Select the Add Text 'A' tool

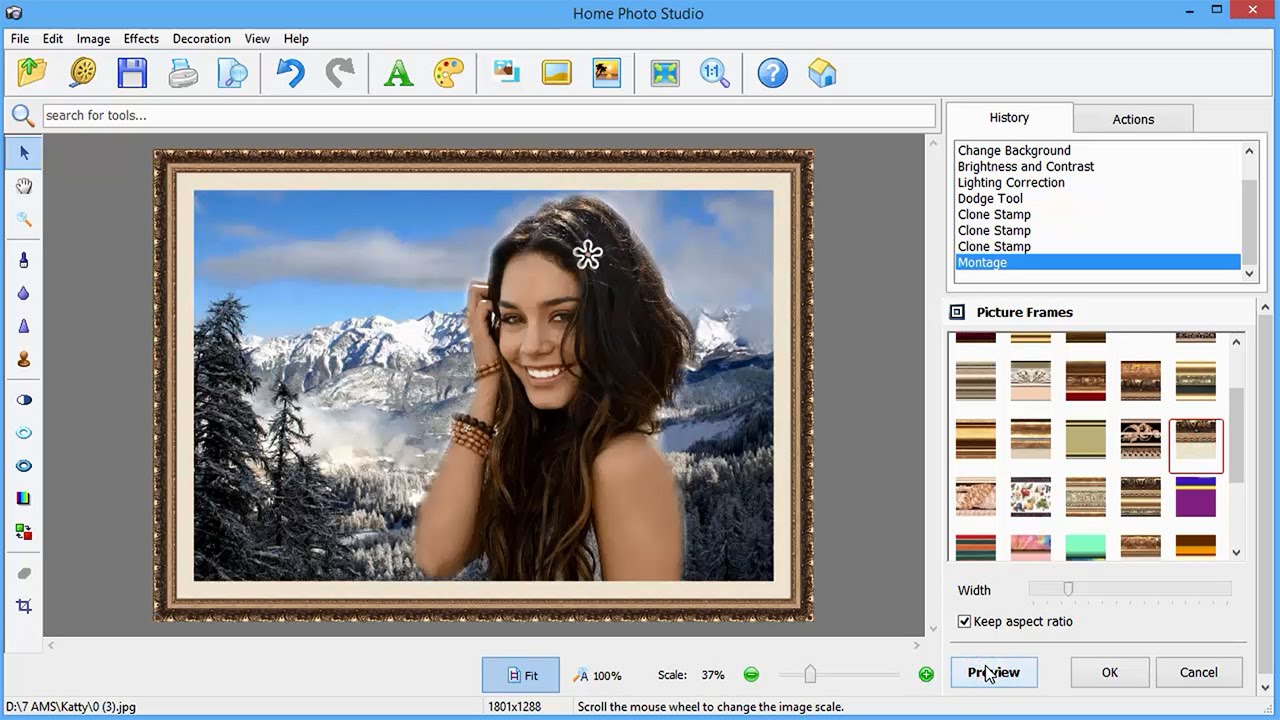pos(398,73)
